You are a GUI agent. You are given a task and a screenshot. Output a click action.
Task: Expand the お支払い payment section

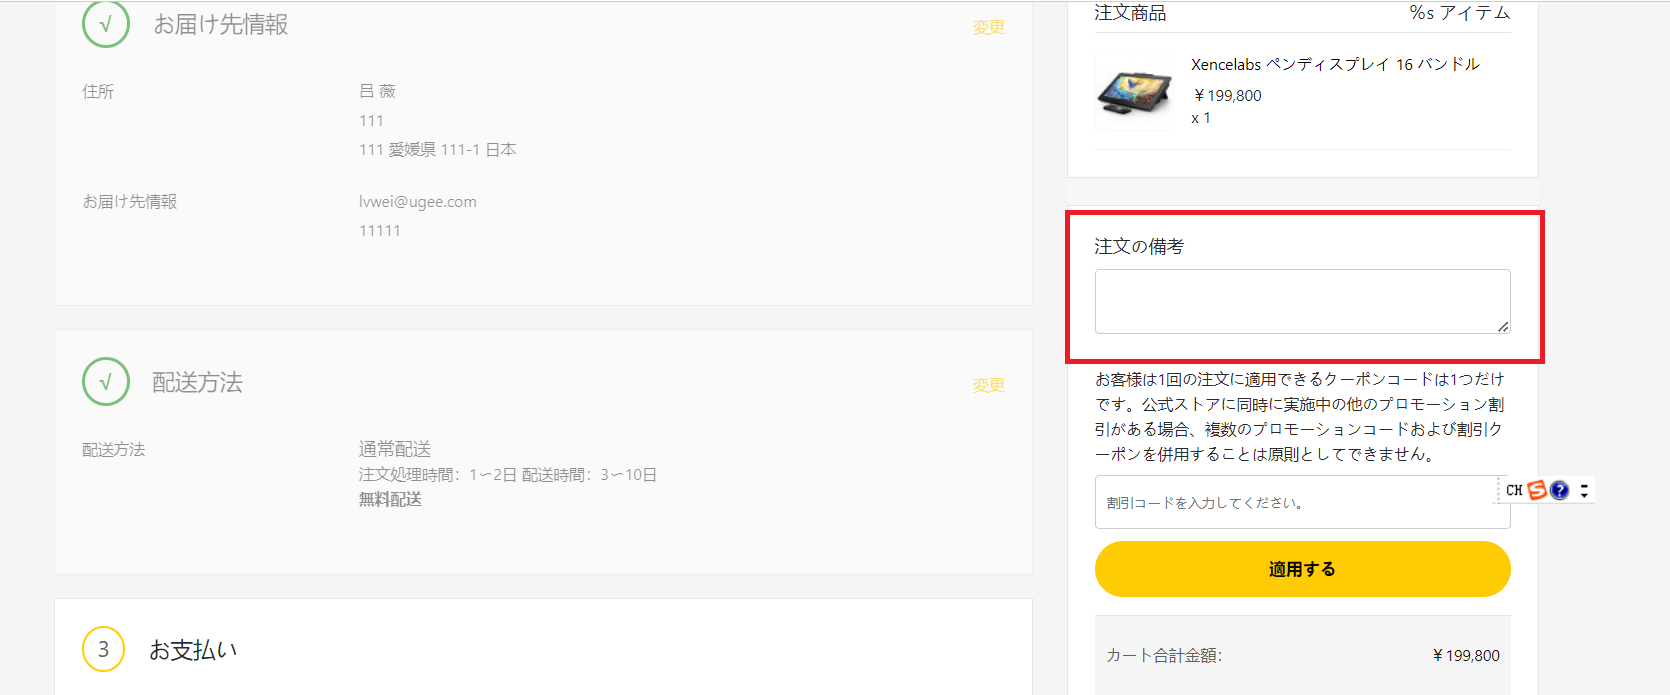pos(193,650)
